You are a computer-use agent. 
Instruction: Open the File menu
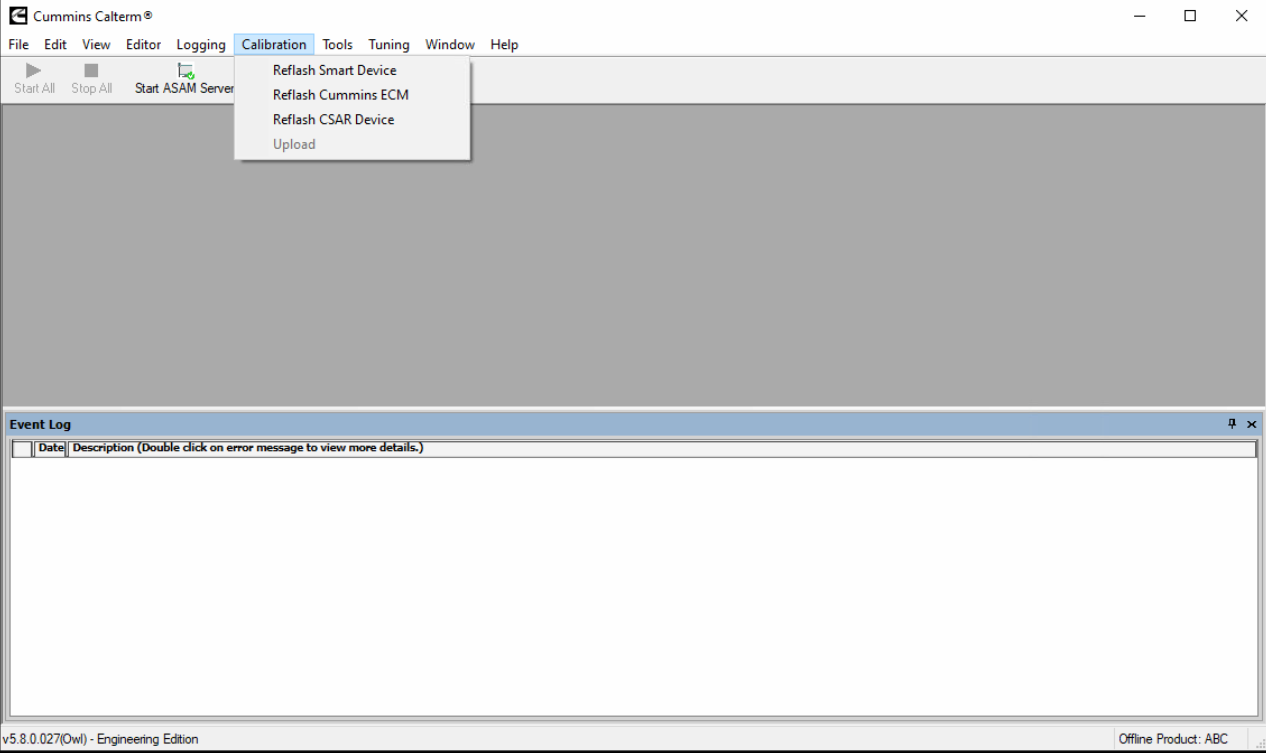18,45
